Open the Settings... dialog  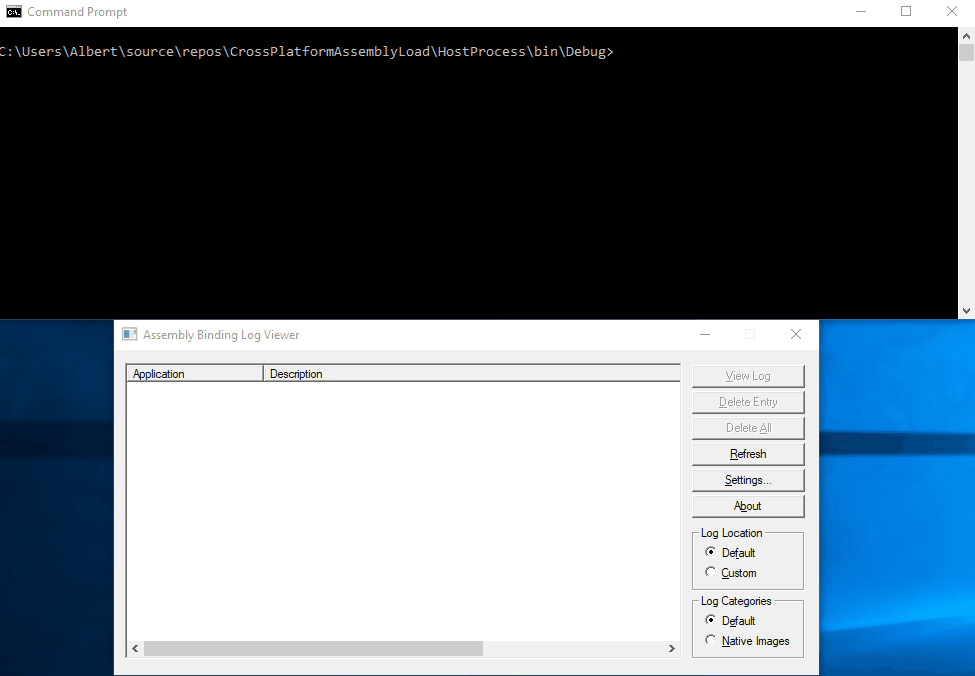coord(748,480)
